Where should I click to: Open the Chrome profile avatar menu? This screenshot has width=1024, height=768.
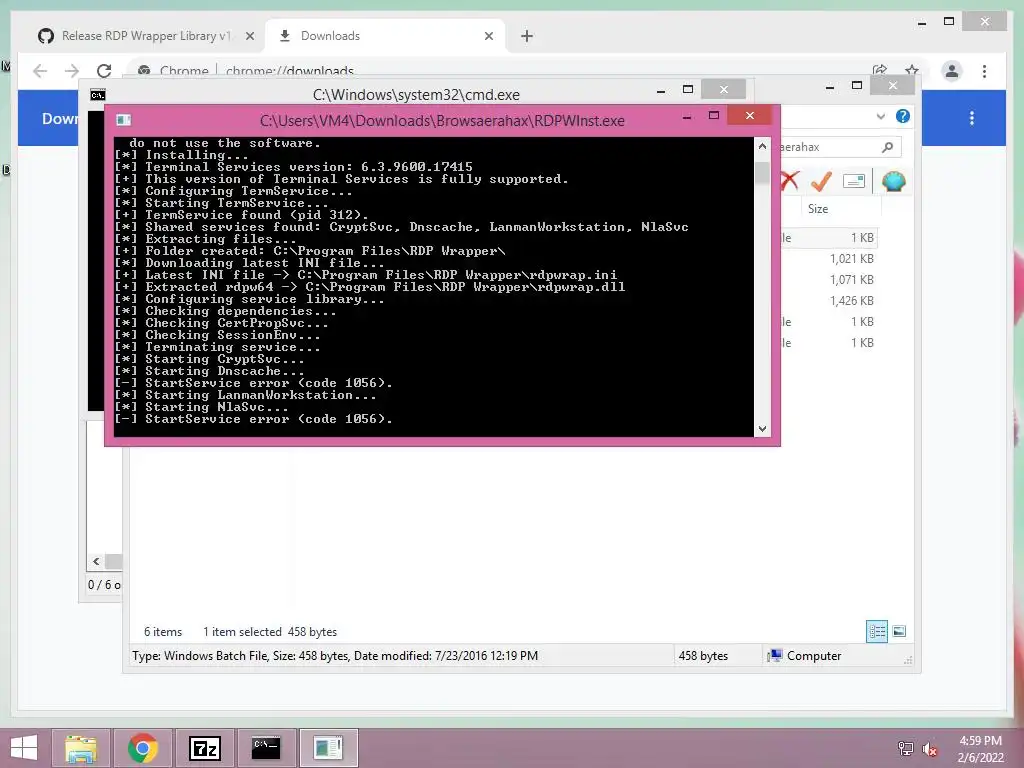(x=952, y=71)
